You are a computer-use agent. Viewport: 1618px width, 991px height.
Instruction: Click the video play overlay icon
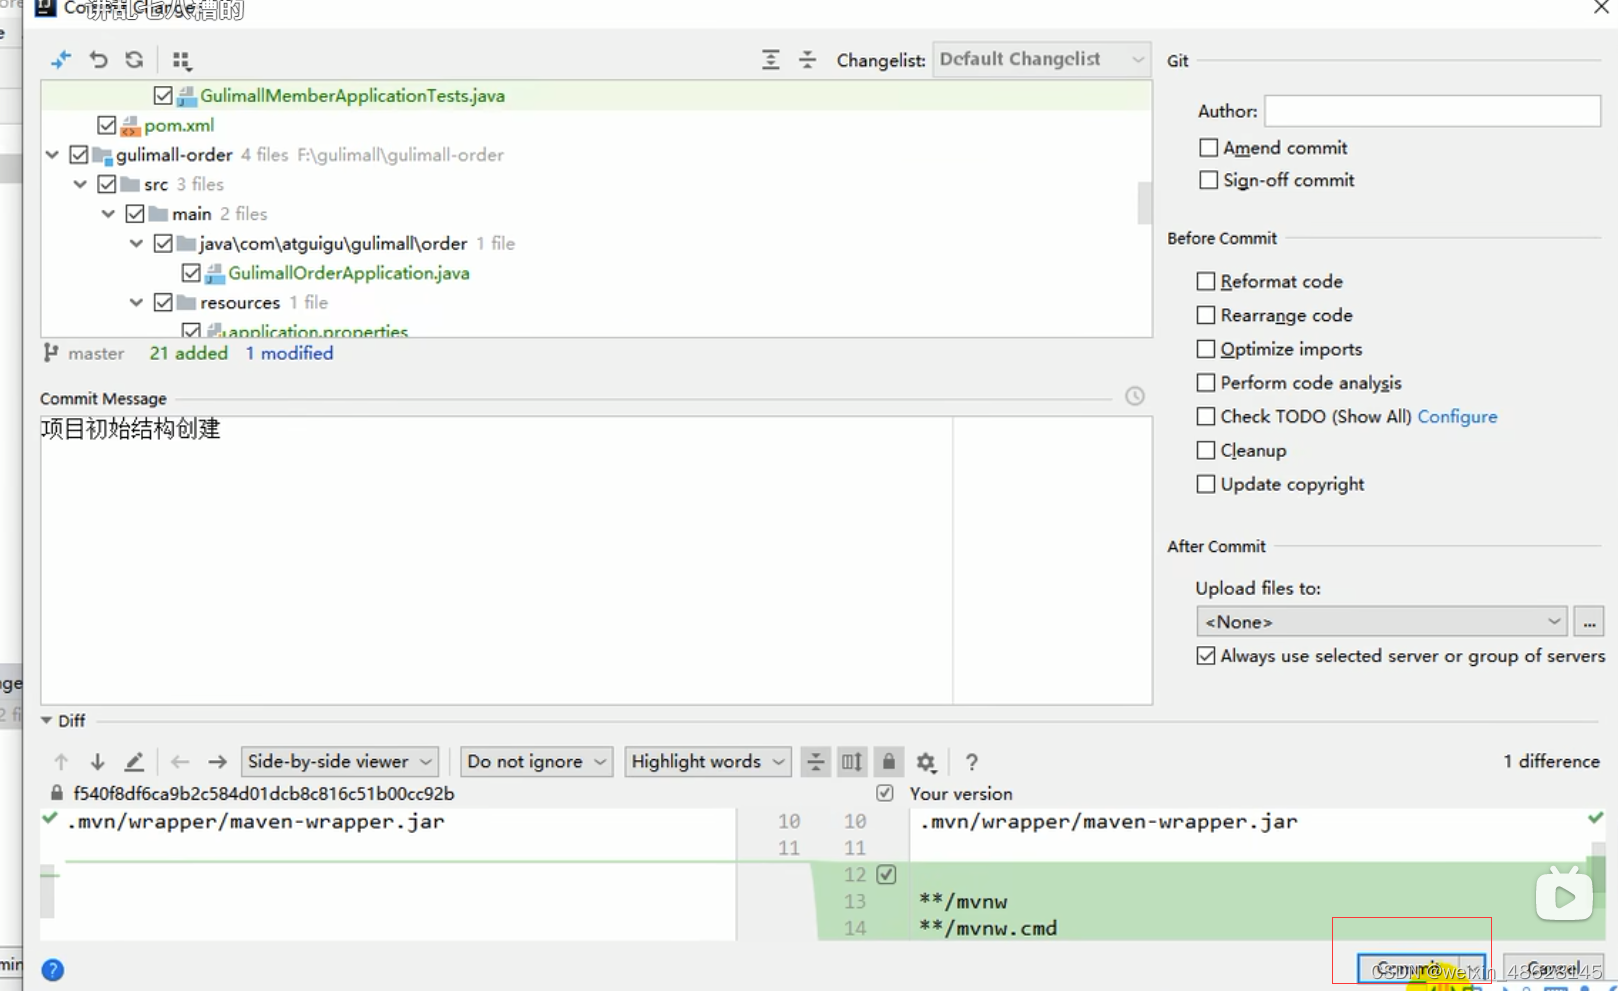point(1564,895)
